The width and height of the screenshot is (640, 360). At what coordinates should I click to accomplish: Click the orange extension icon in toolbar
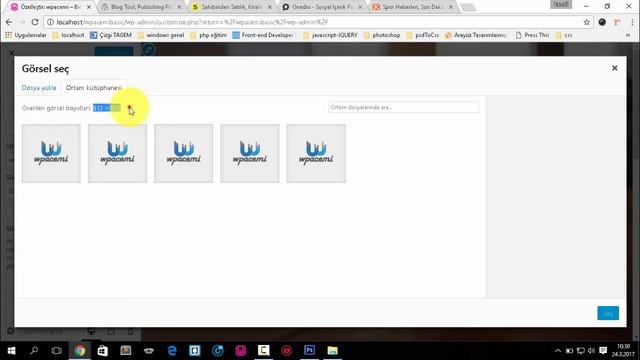[x=617, y=22]
